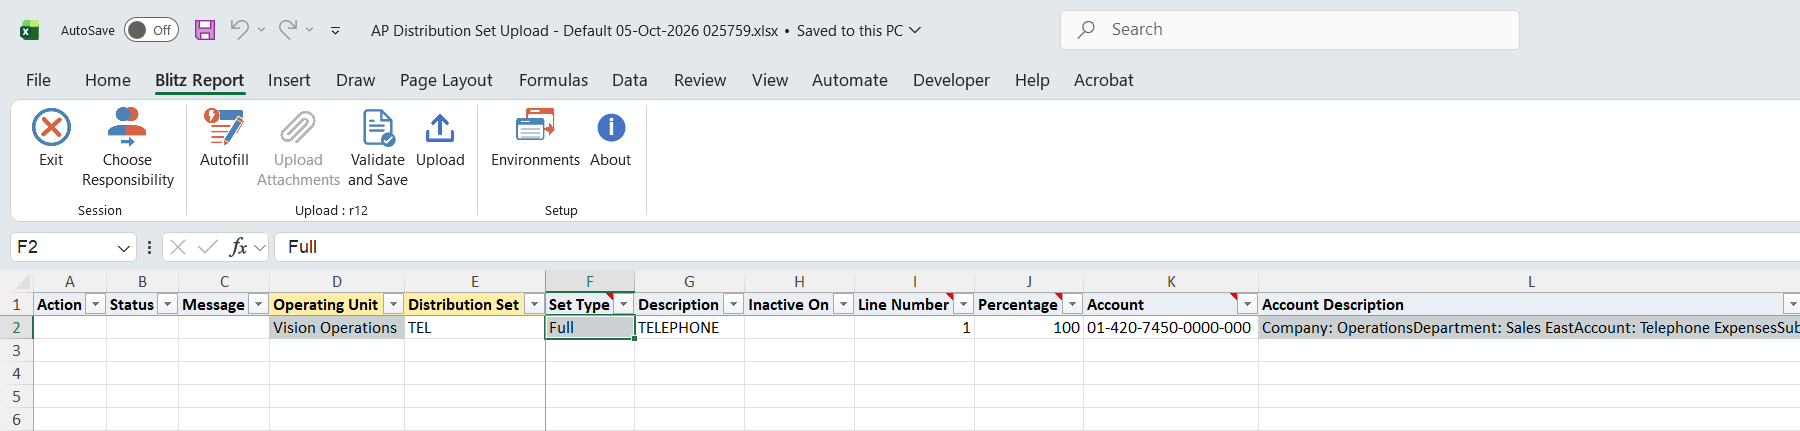
Task: Click the Save floppy disk icon
Action: (x=205, y=30)
